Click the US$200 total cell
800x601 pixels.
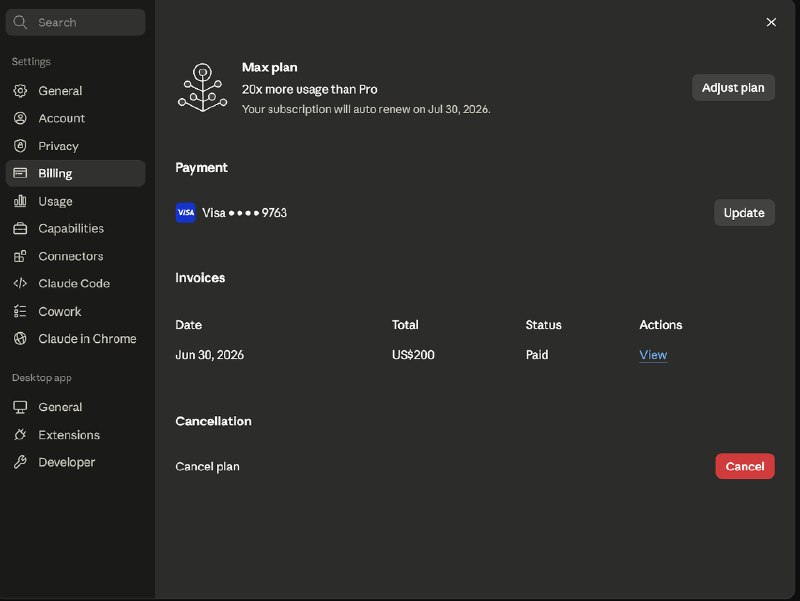[x=413, y=355]
